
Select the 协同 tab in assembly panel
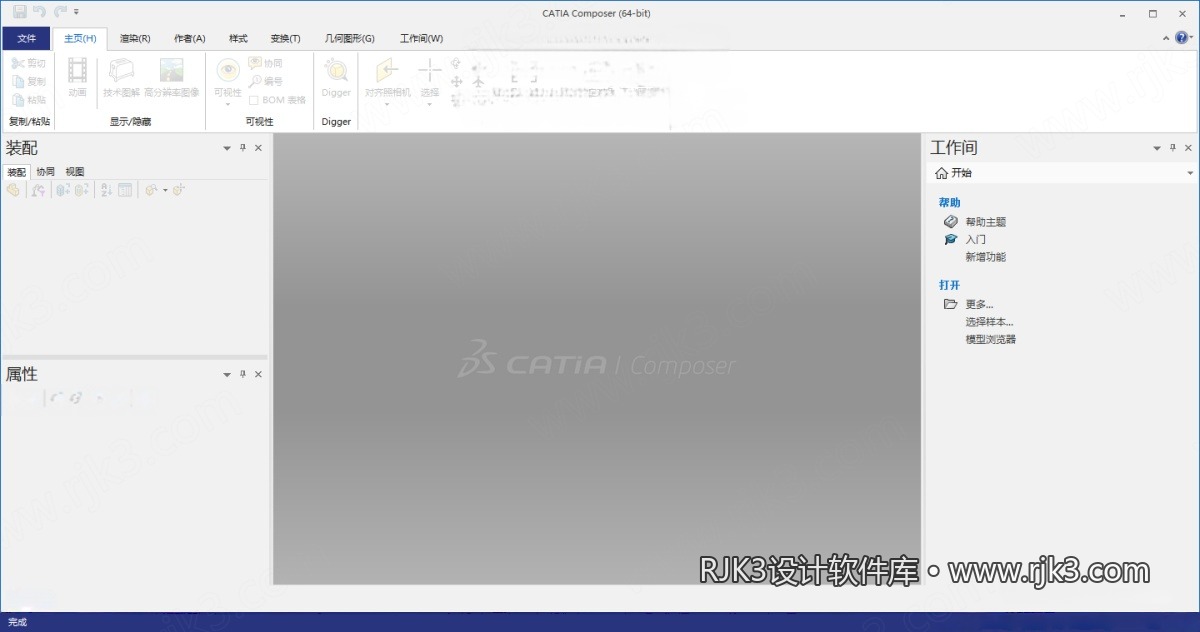(45, 172)
